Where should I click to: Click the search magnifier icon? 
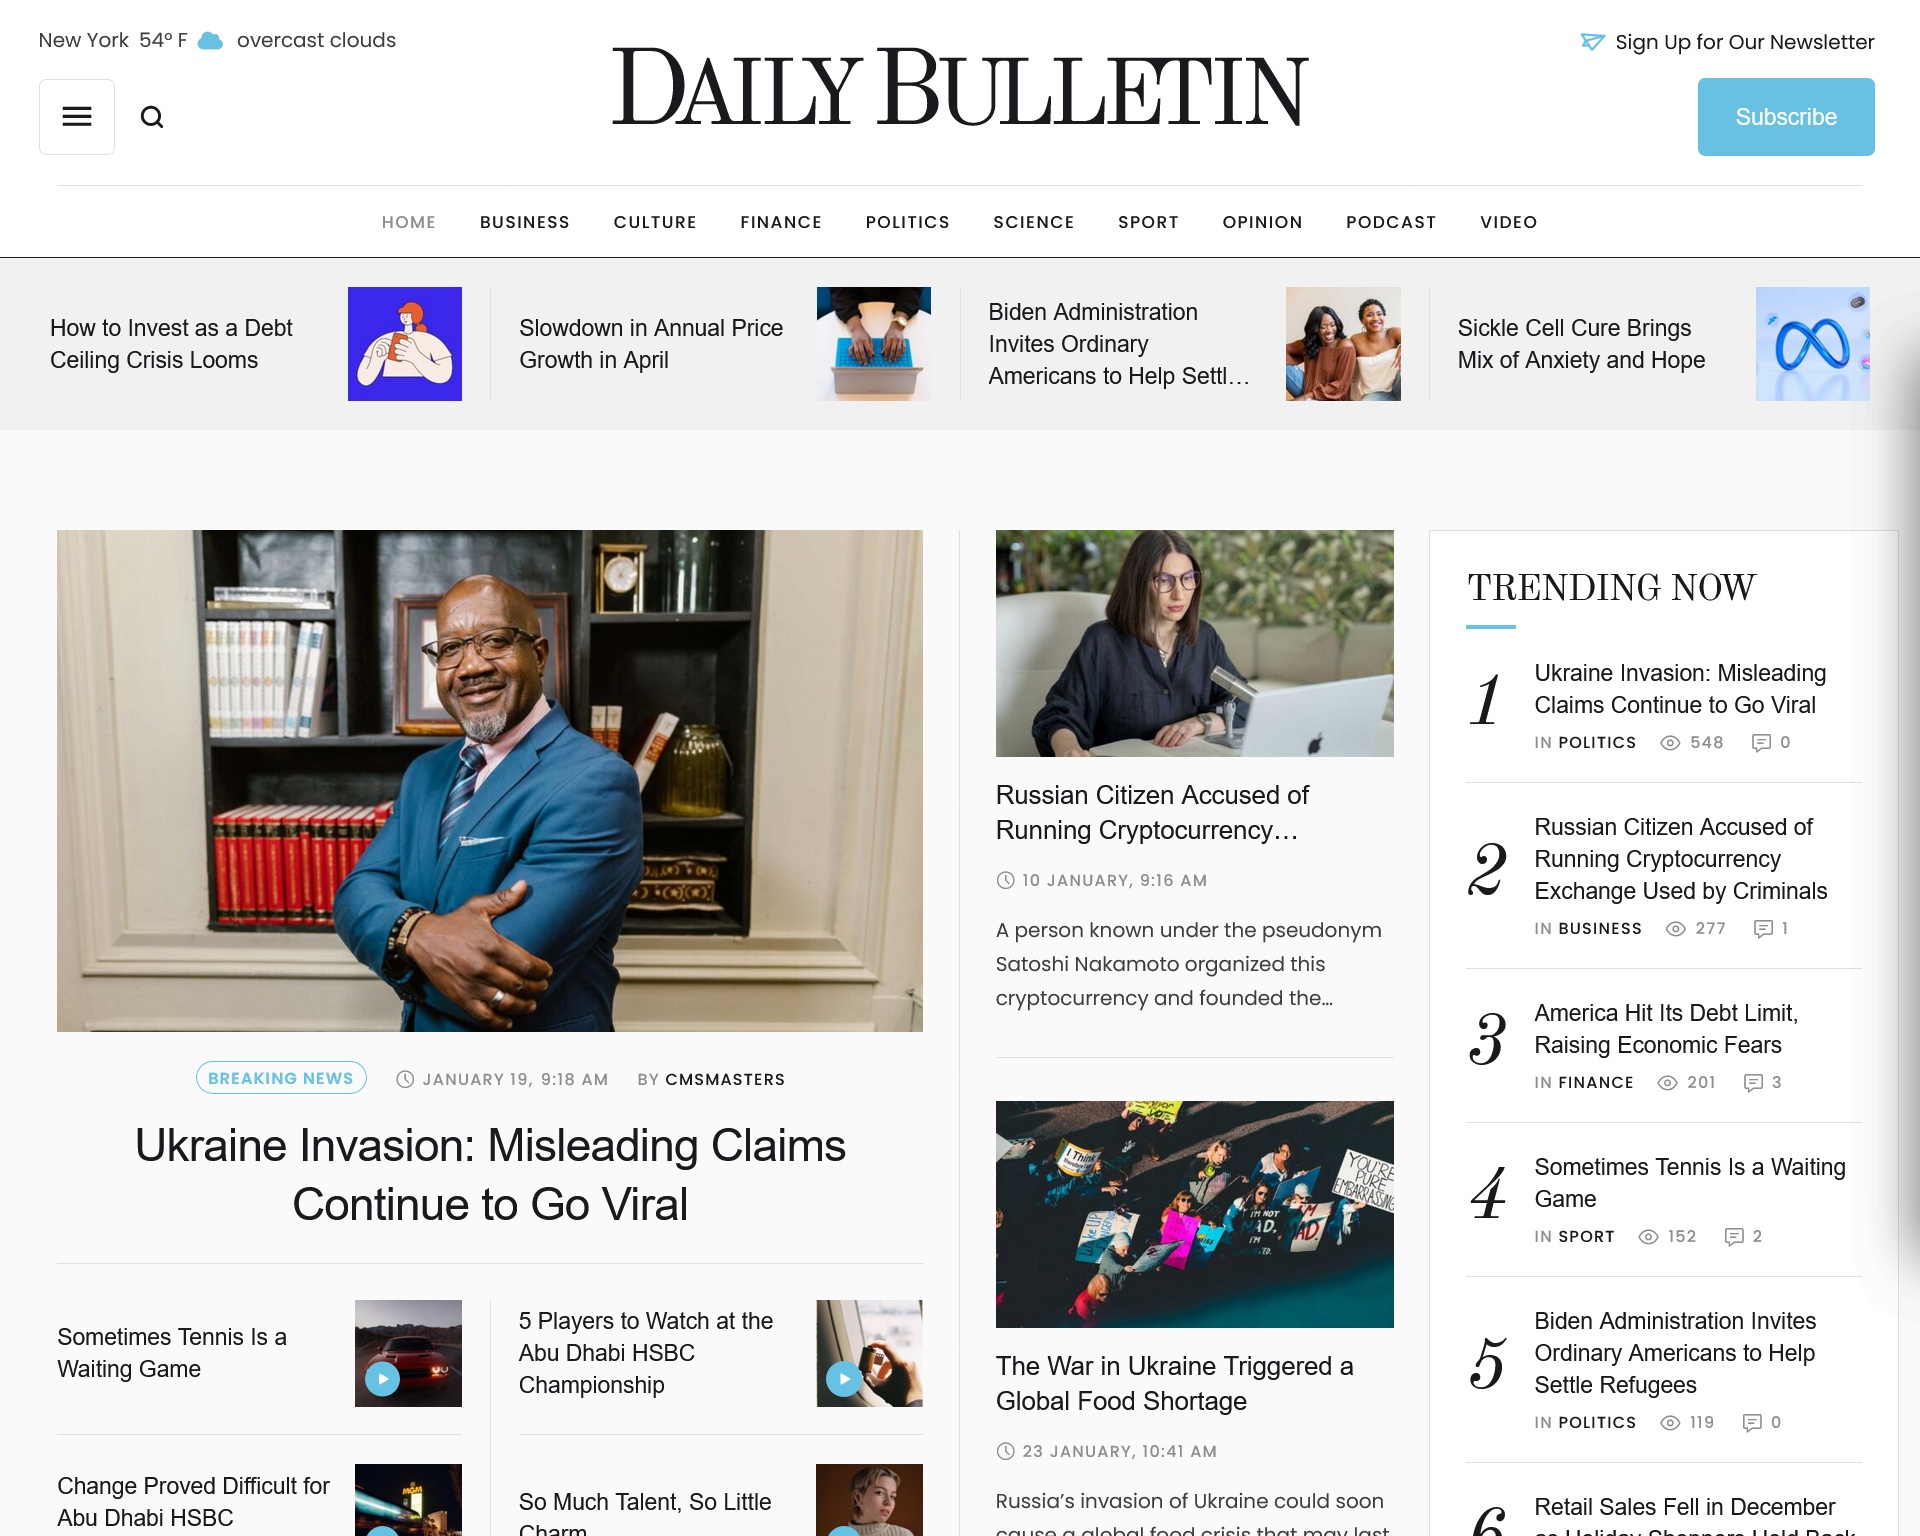pos(154,116)
